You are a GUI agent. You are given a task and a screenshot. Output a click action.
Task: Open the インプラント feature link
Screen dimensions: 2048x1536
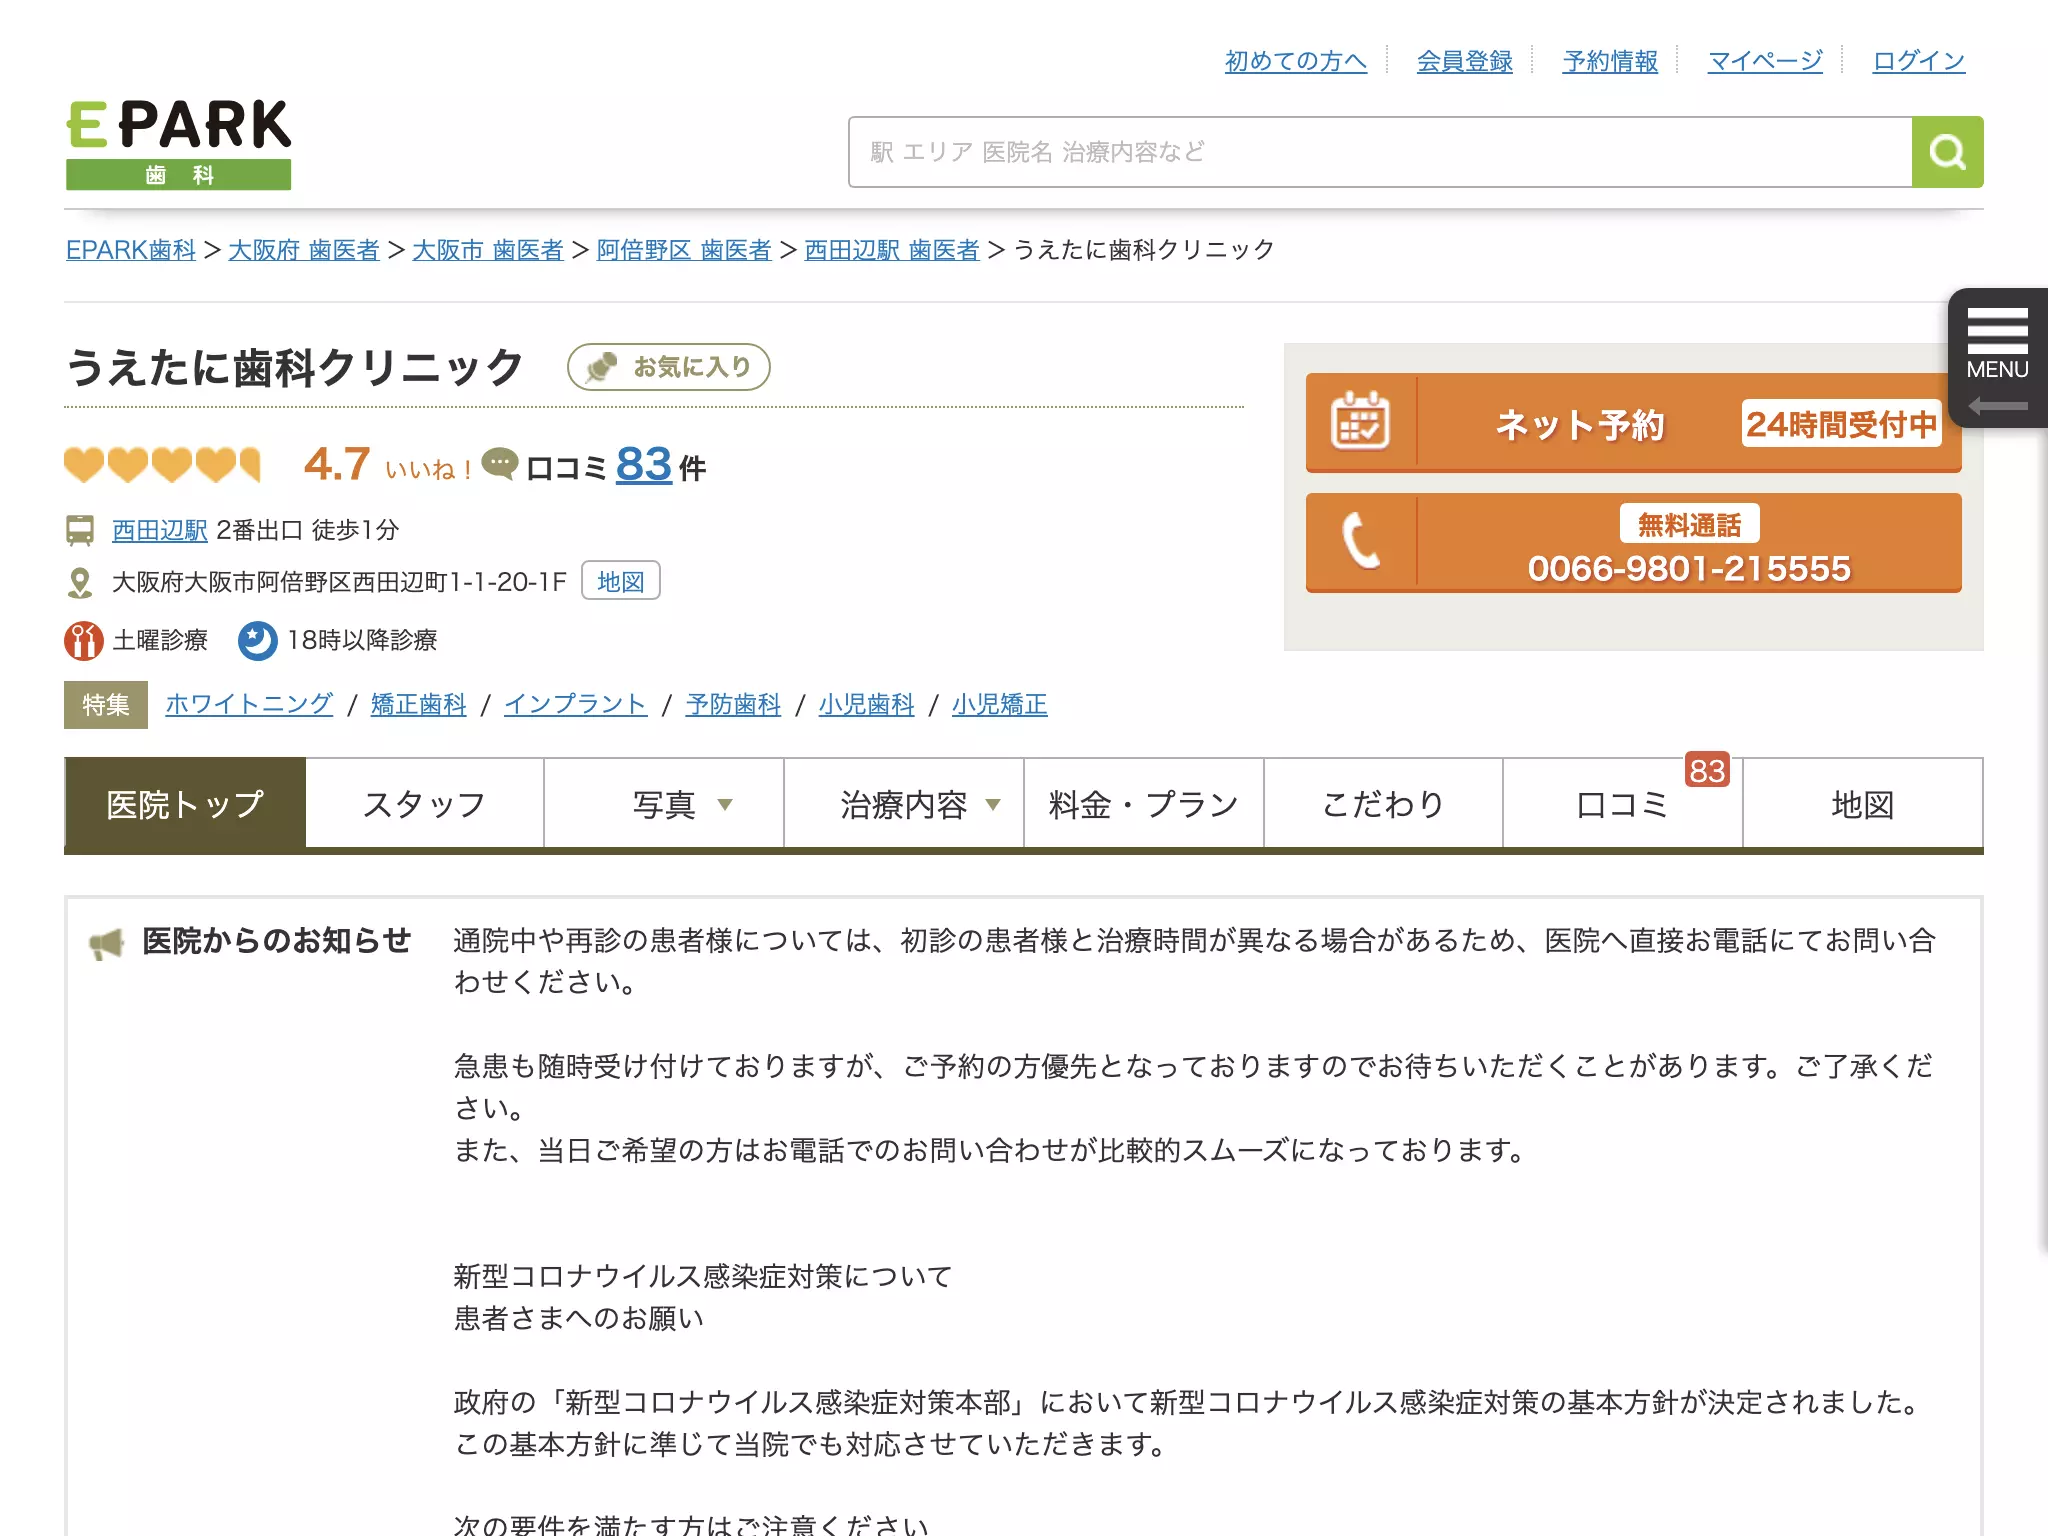576,704
